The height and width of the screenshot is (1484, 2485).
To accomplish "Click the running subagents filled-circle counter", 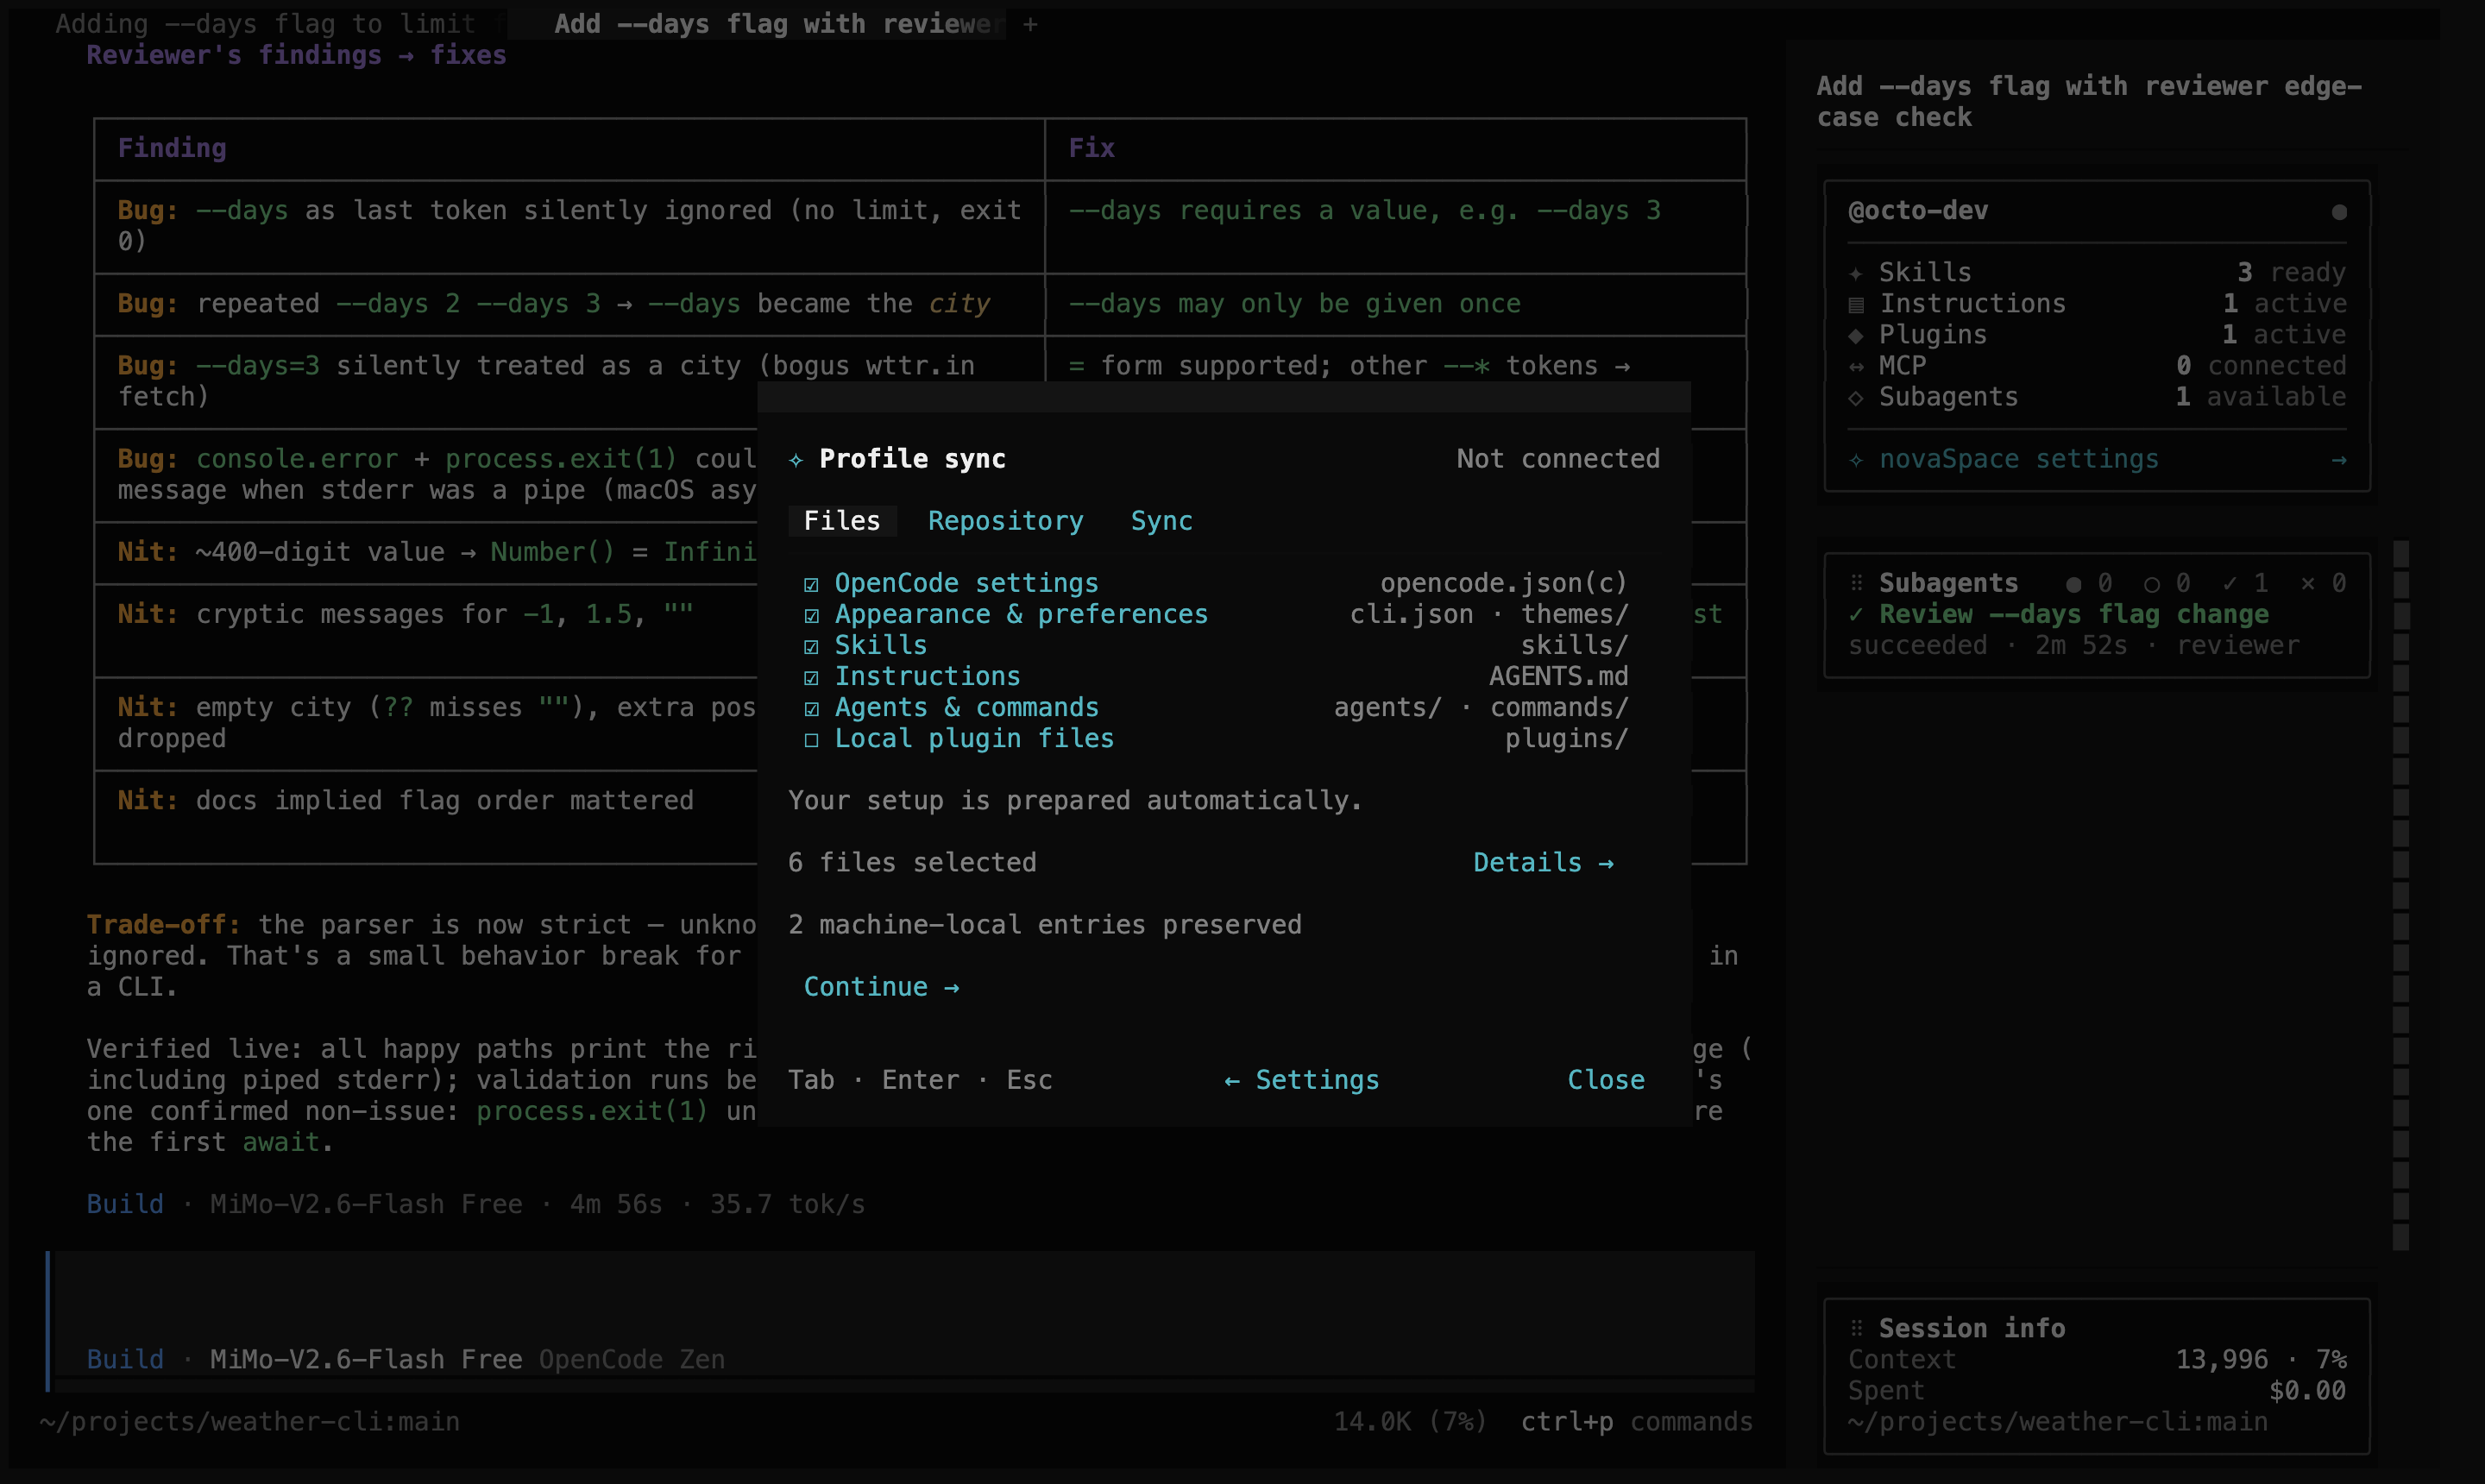I will [2089, 583].
